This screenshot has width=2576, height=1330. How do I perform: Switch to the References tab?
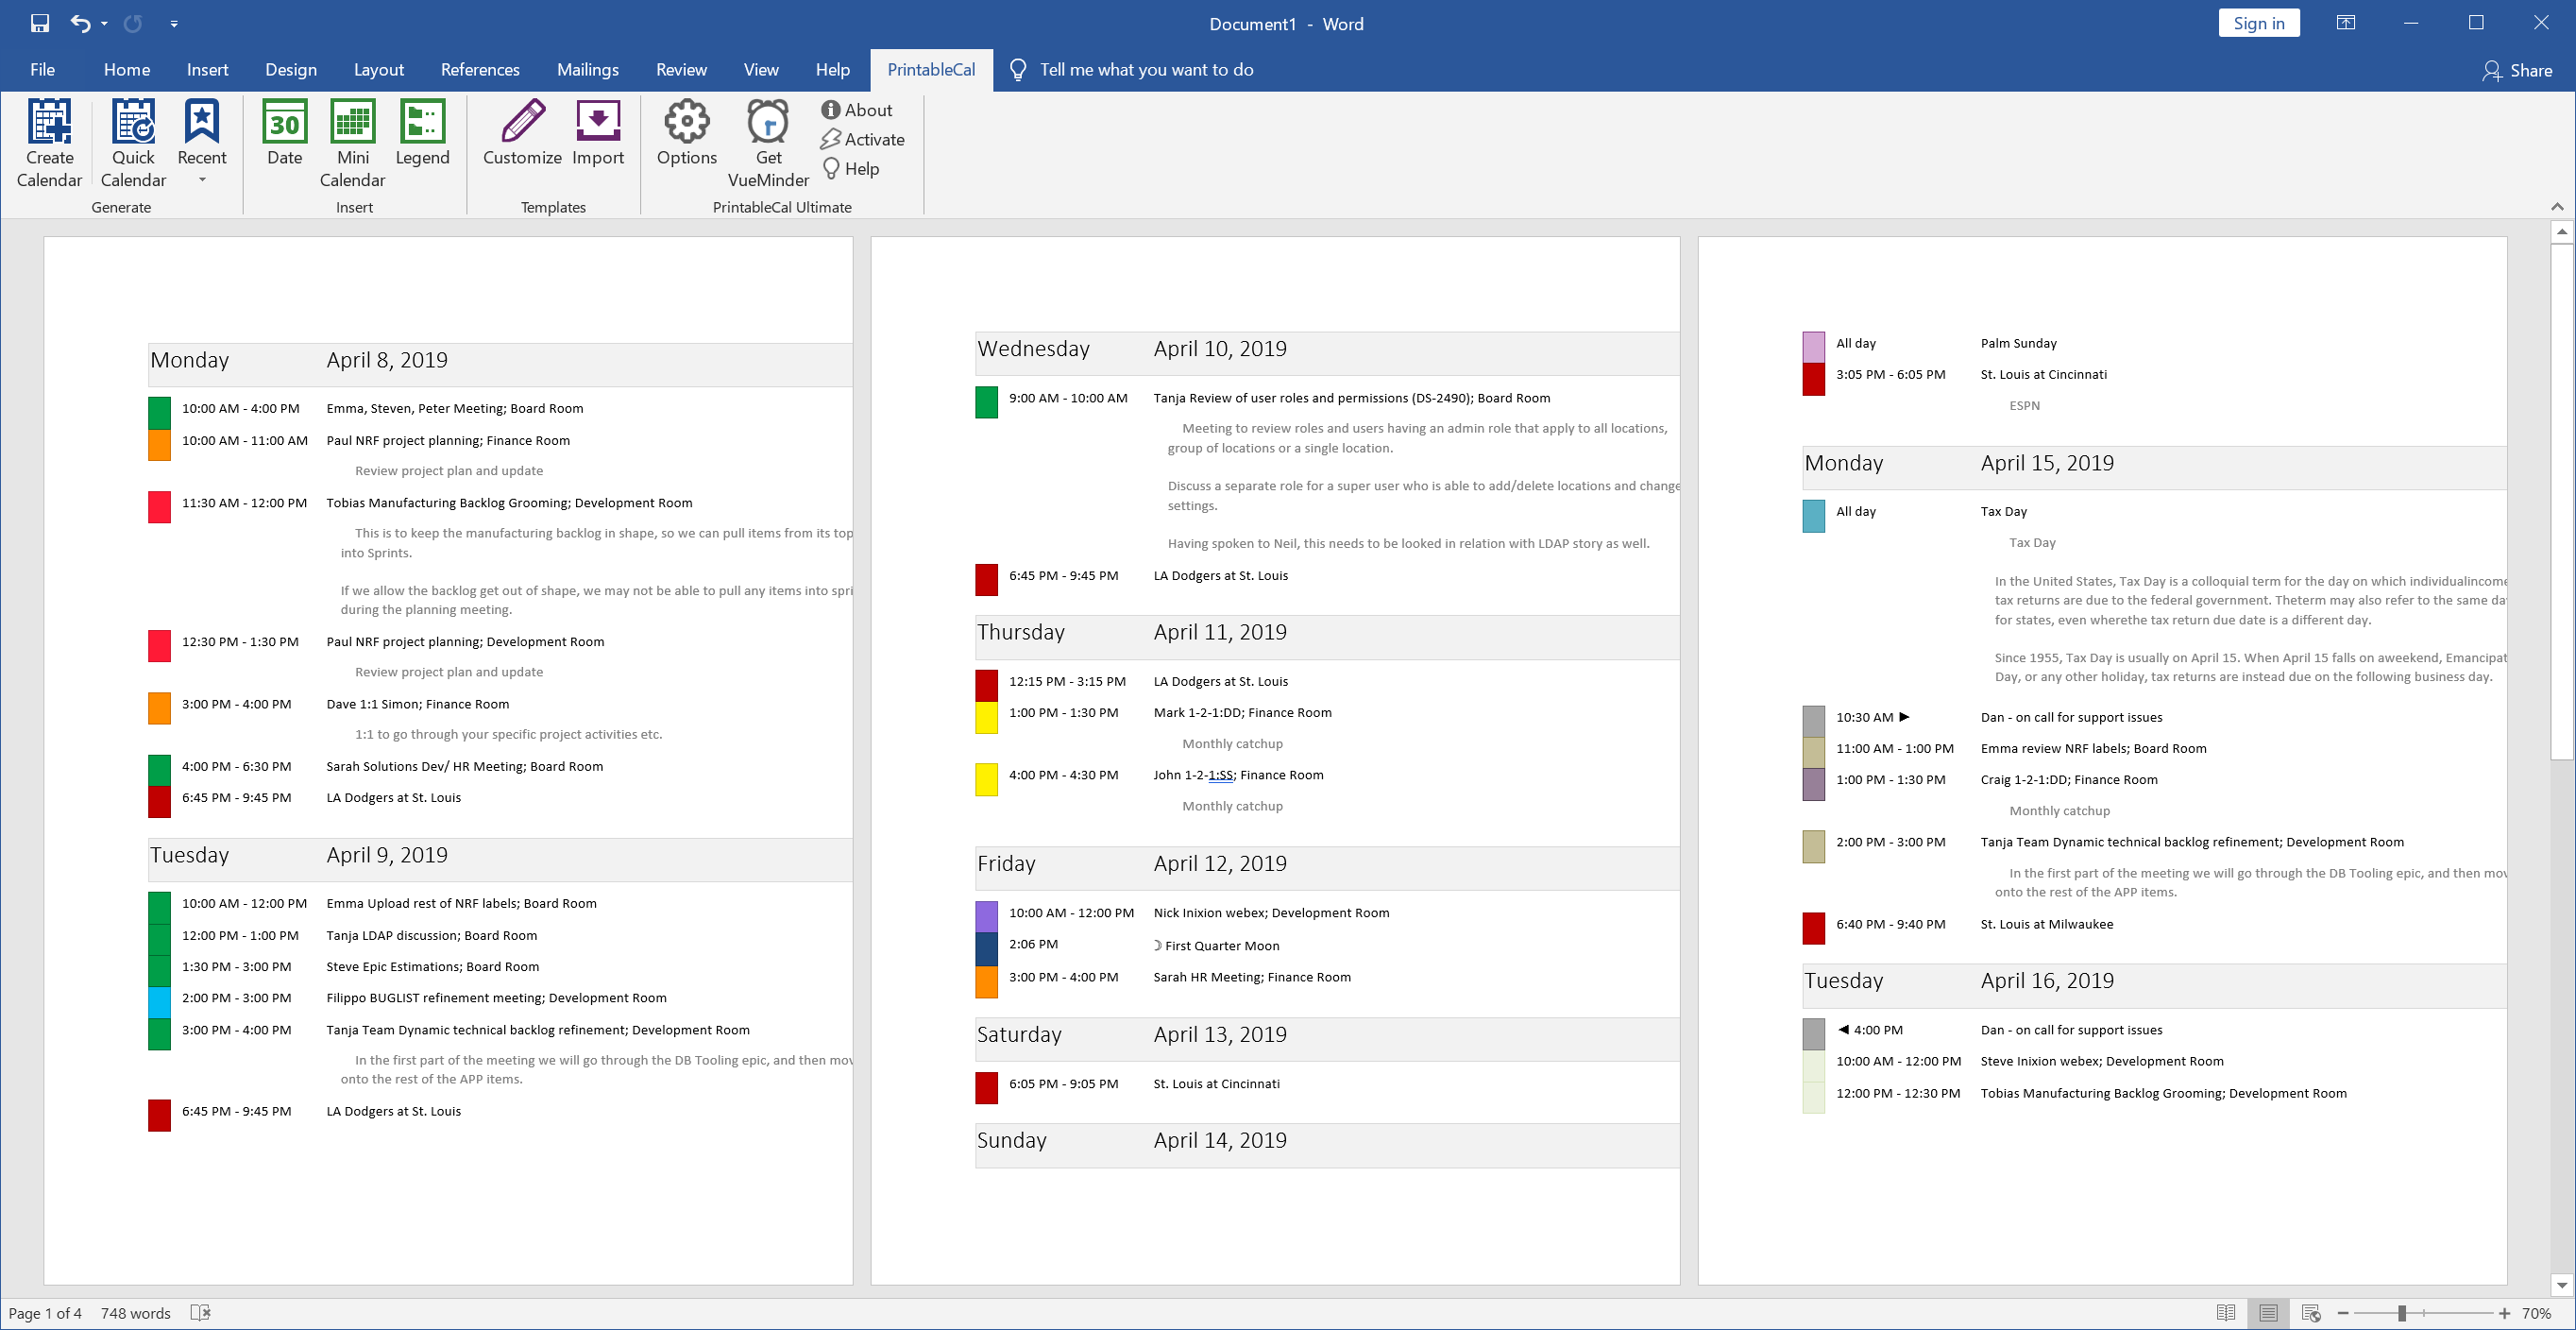tap(480, 70)
